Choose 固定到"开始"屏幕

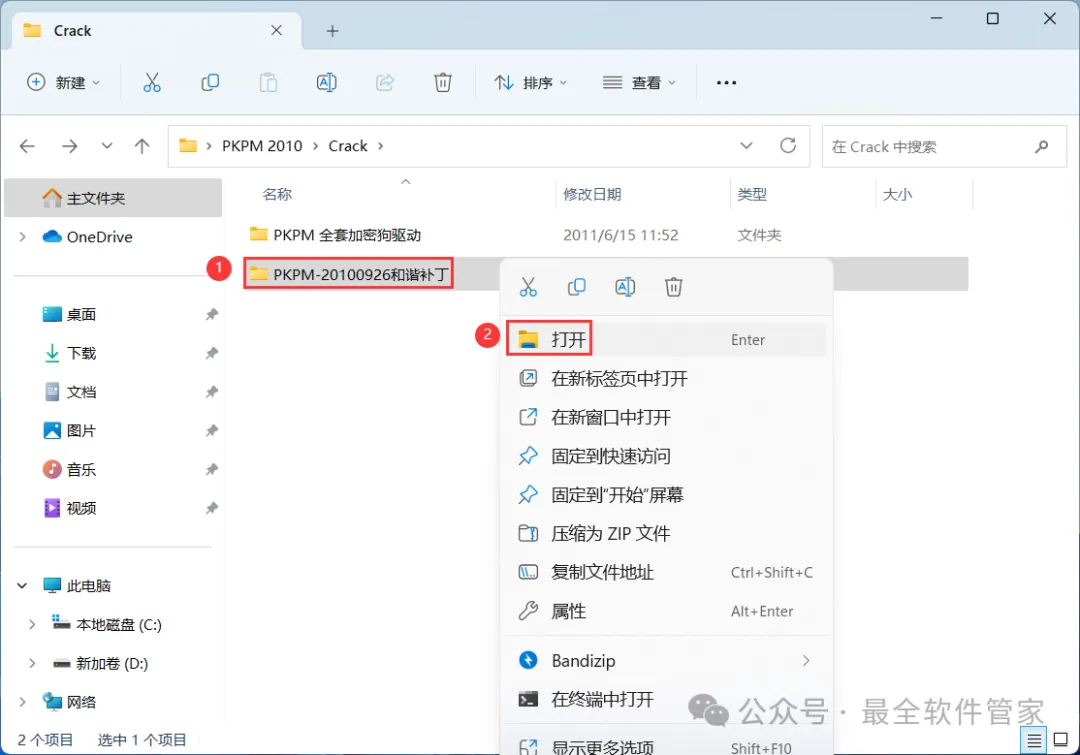666,495
